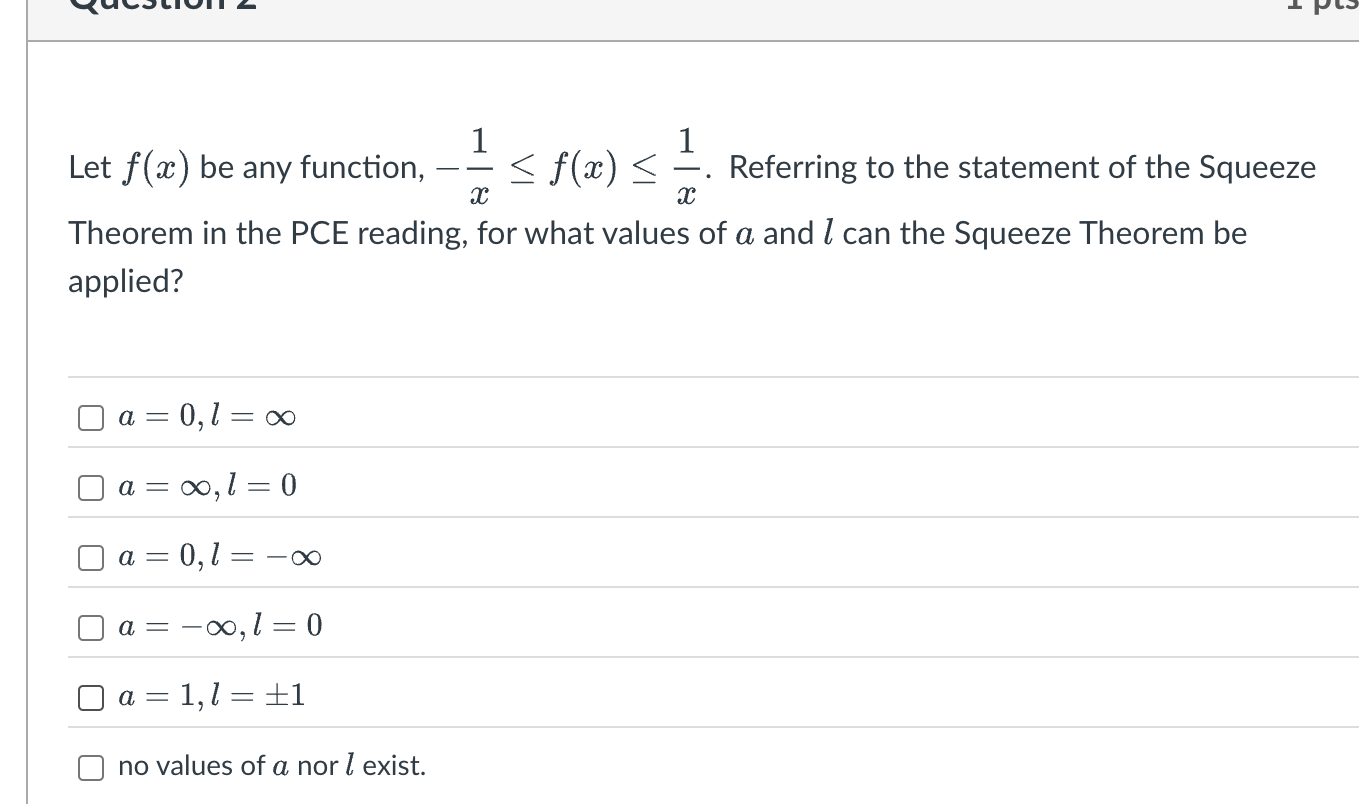1359x804 pixels.
Task: Select answer text "no values of a nor l exist."
Action: pos(271,766)
